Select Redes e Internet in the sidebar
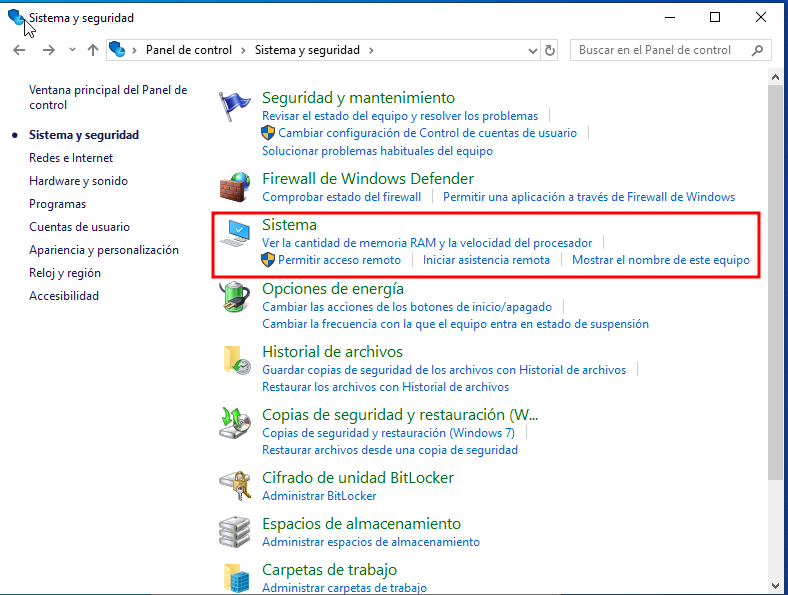The width and height of the screenshot is (788, 595). 71,158
